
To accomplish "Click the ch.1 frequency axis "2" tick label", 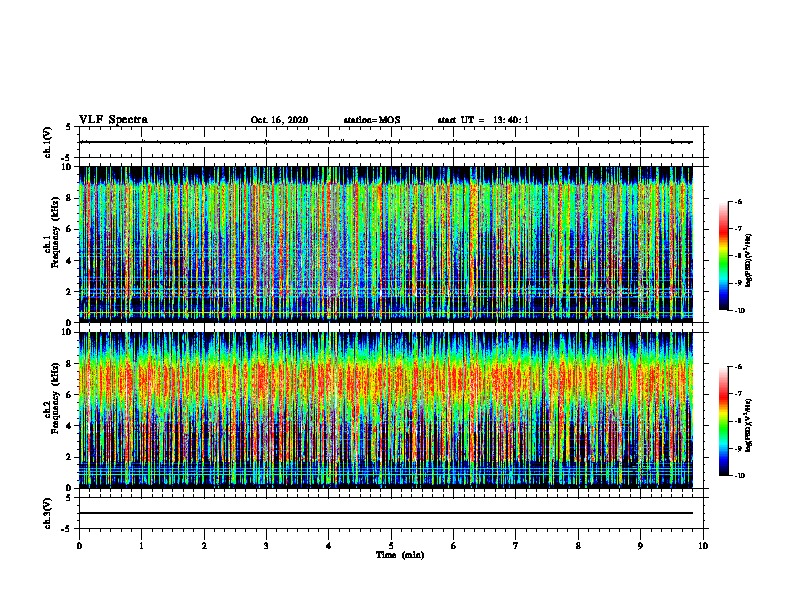I will pyautogui.click(x=69, y=292).
